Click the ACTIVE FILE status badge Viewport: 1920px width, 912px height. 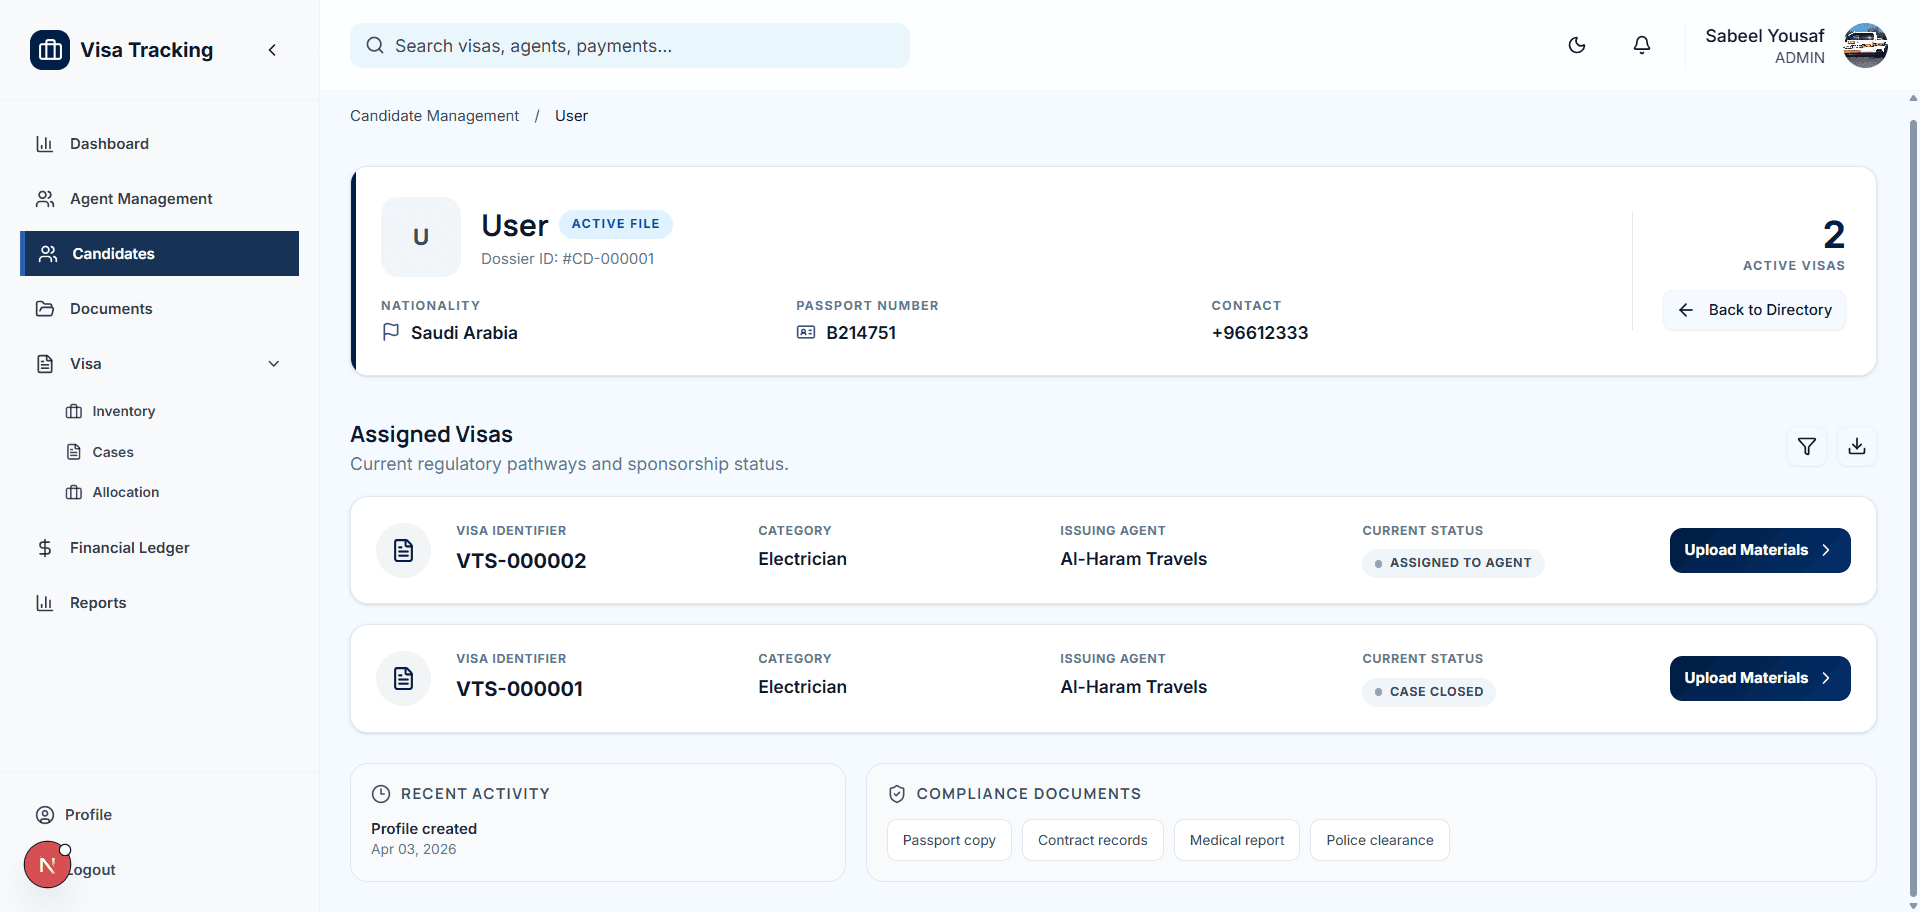point(616,224)
